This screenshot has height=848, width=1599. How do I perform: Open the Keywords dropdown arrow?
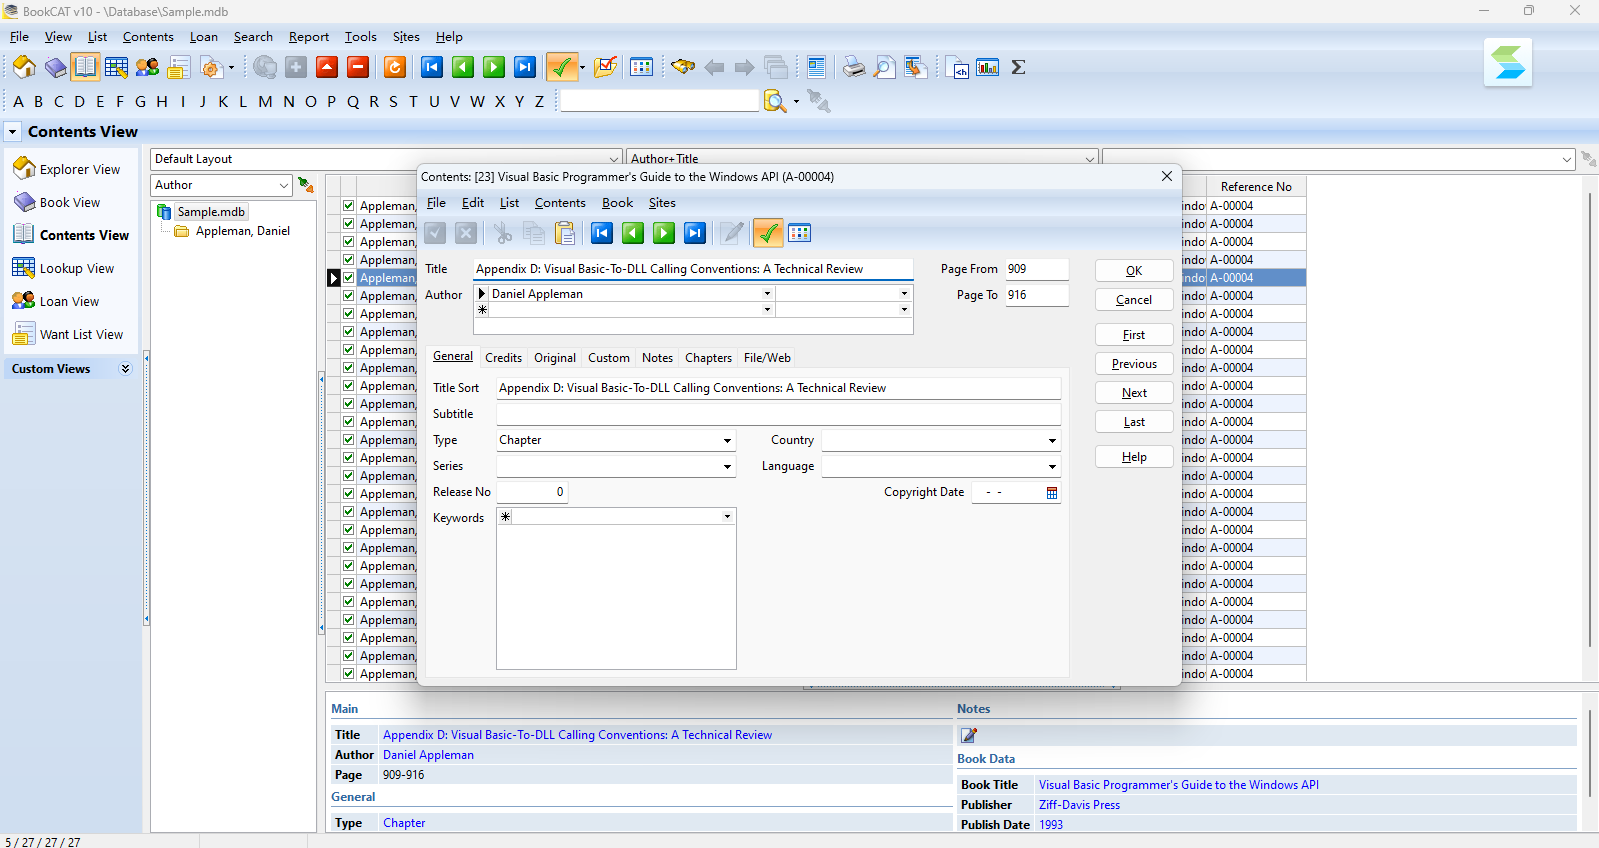point(727,517)
